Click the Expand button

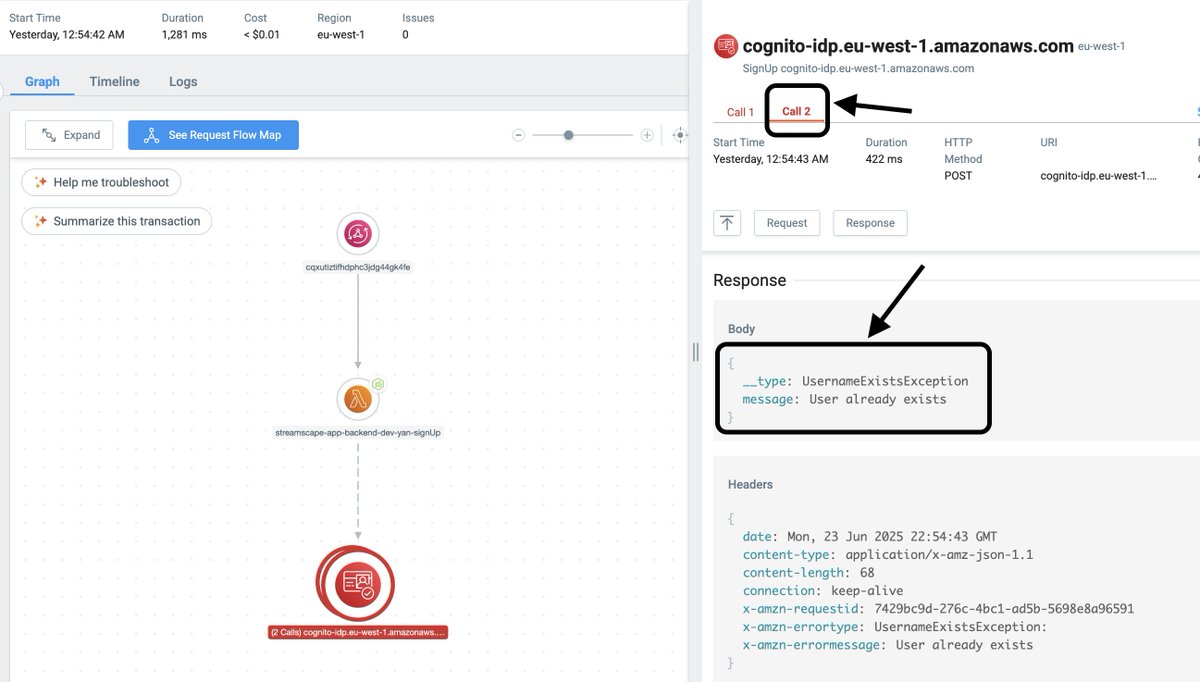tap(69, 135)
